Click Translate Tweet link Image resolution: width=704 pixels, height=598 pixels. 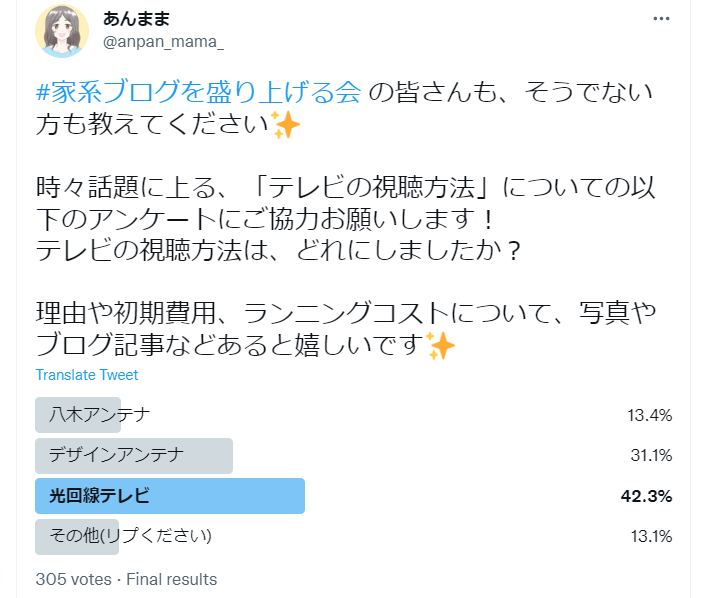[x=87, y=375]
